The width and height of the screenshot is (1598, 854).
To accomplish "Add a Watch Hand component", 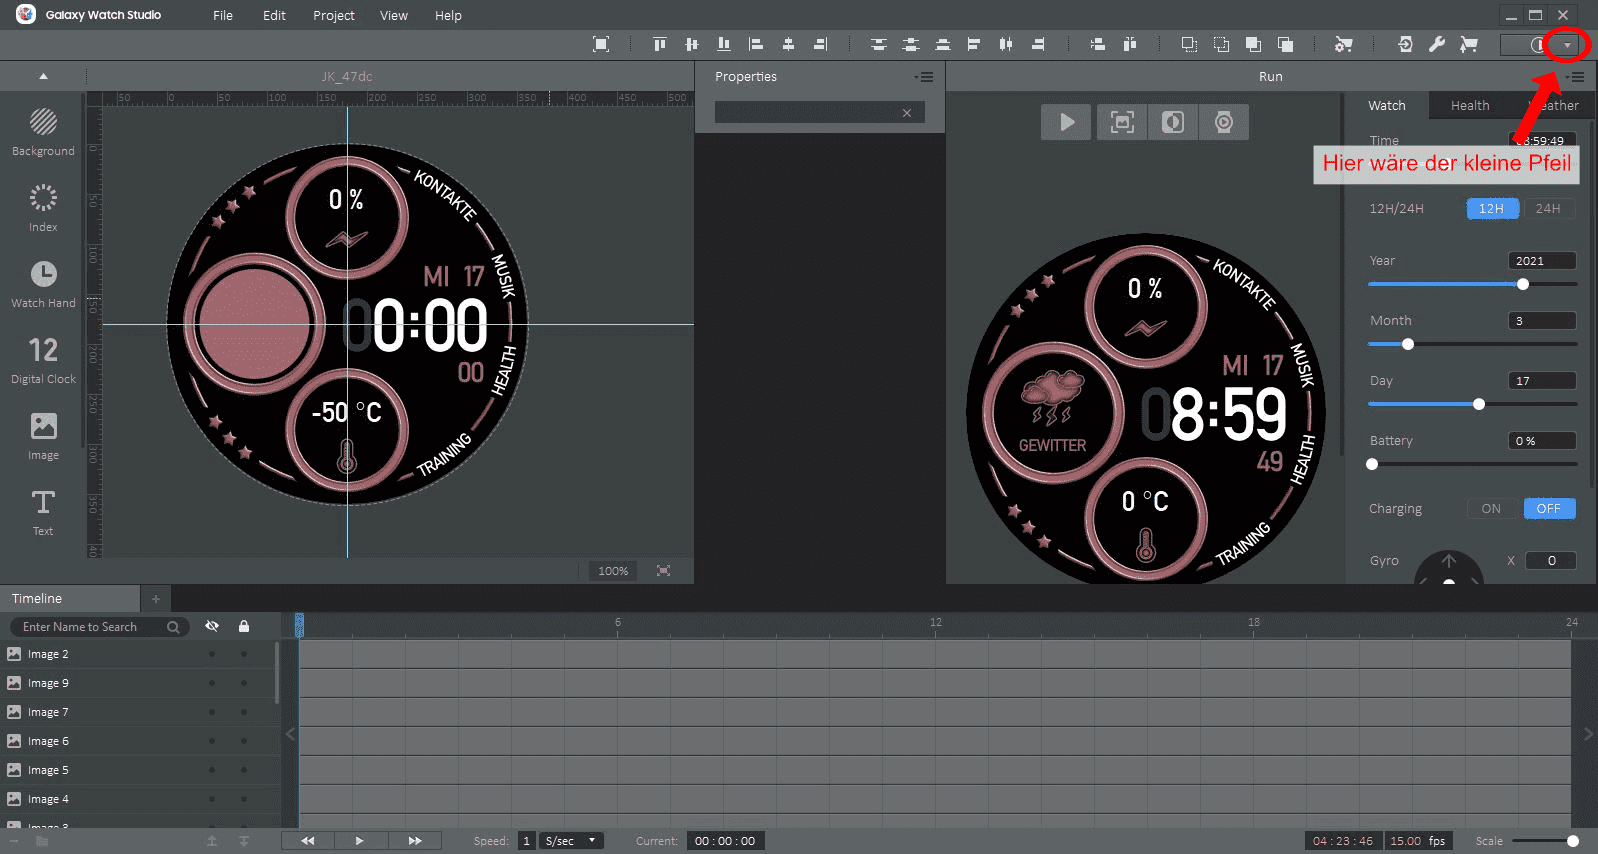I will pyautogui.click(x=43, y=284).
